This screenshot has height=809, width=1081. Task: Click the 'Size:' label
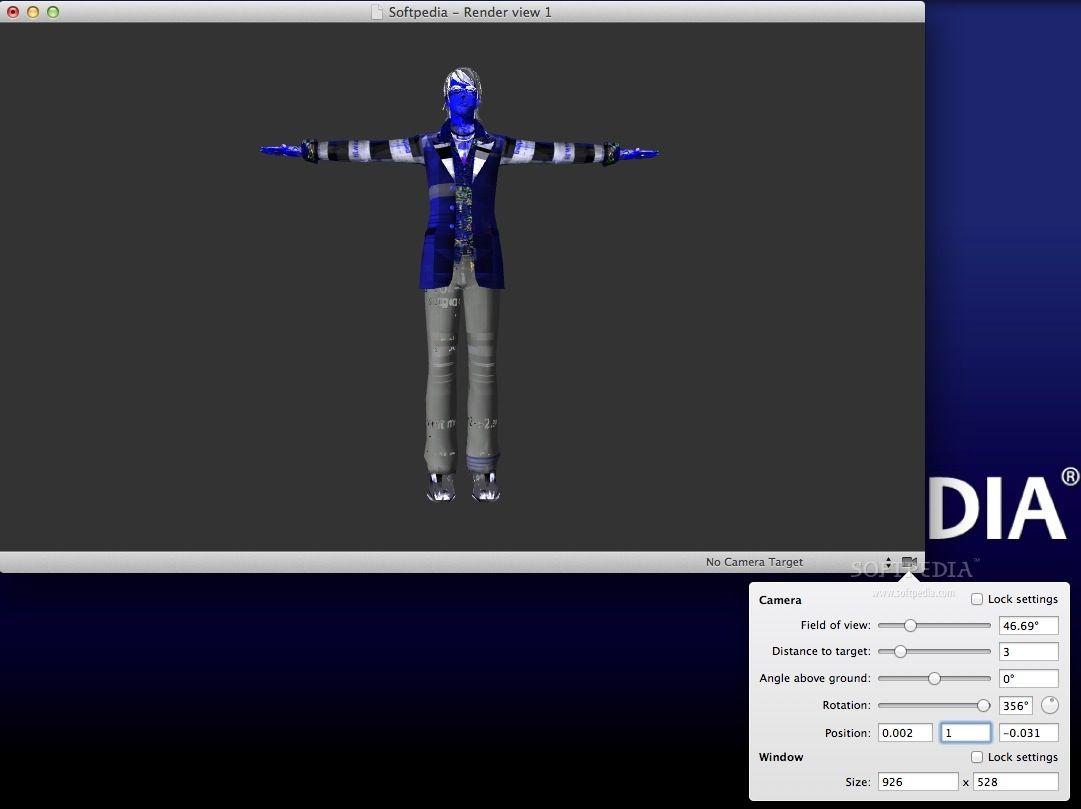tap(858, 781)
